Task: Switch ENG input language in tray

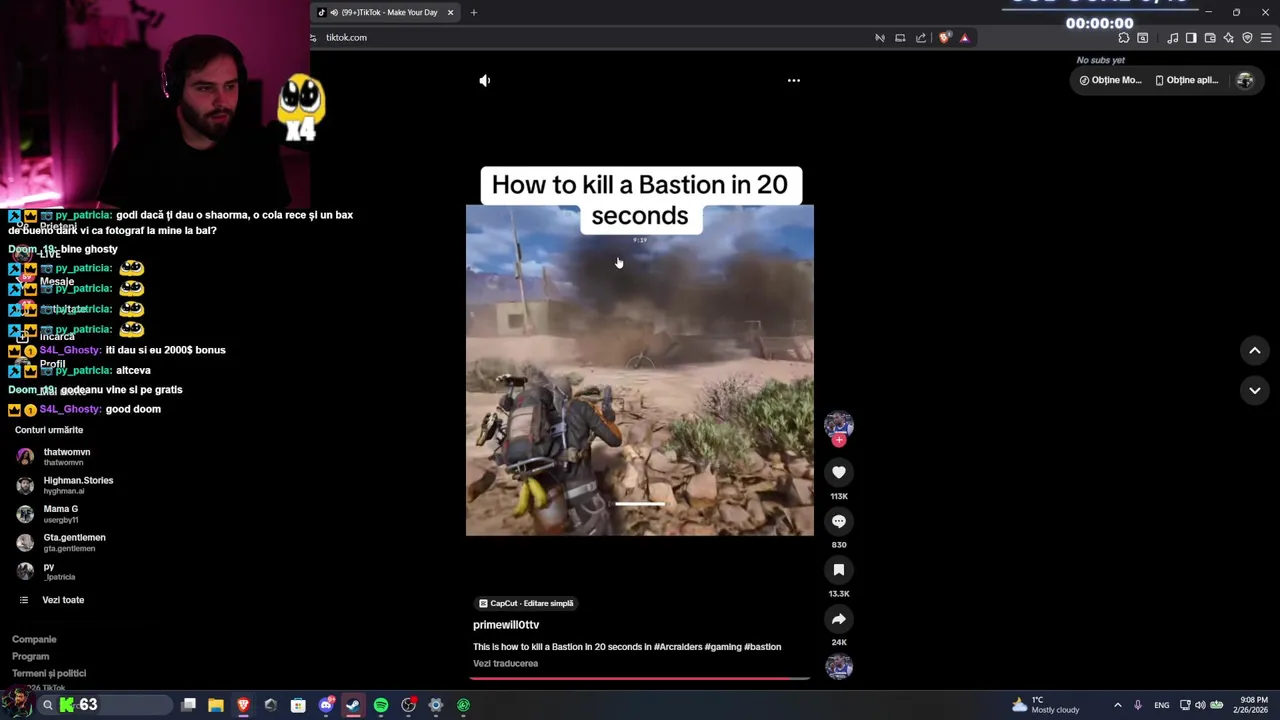Action: [1161, 705]
